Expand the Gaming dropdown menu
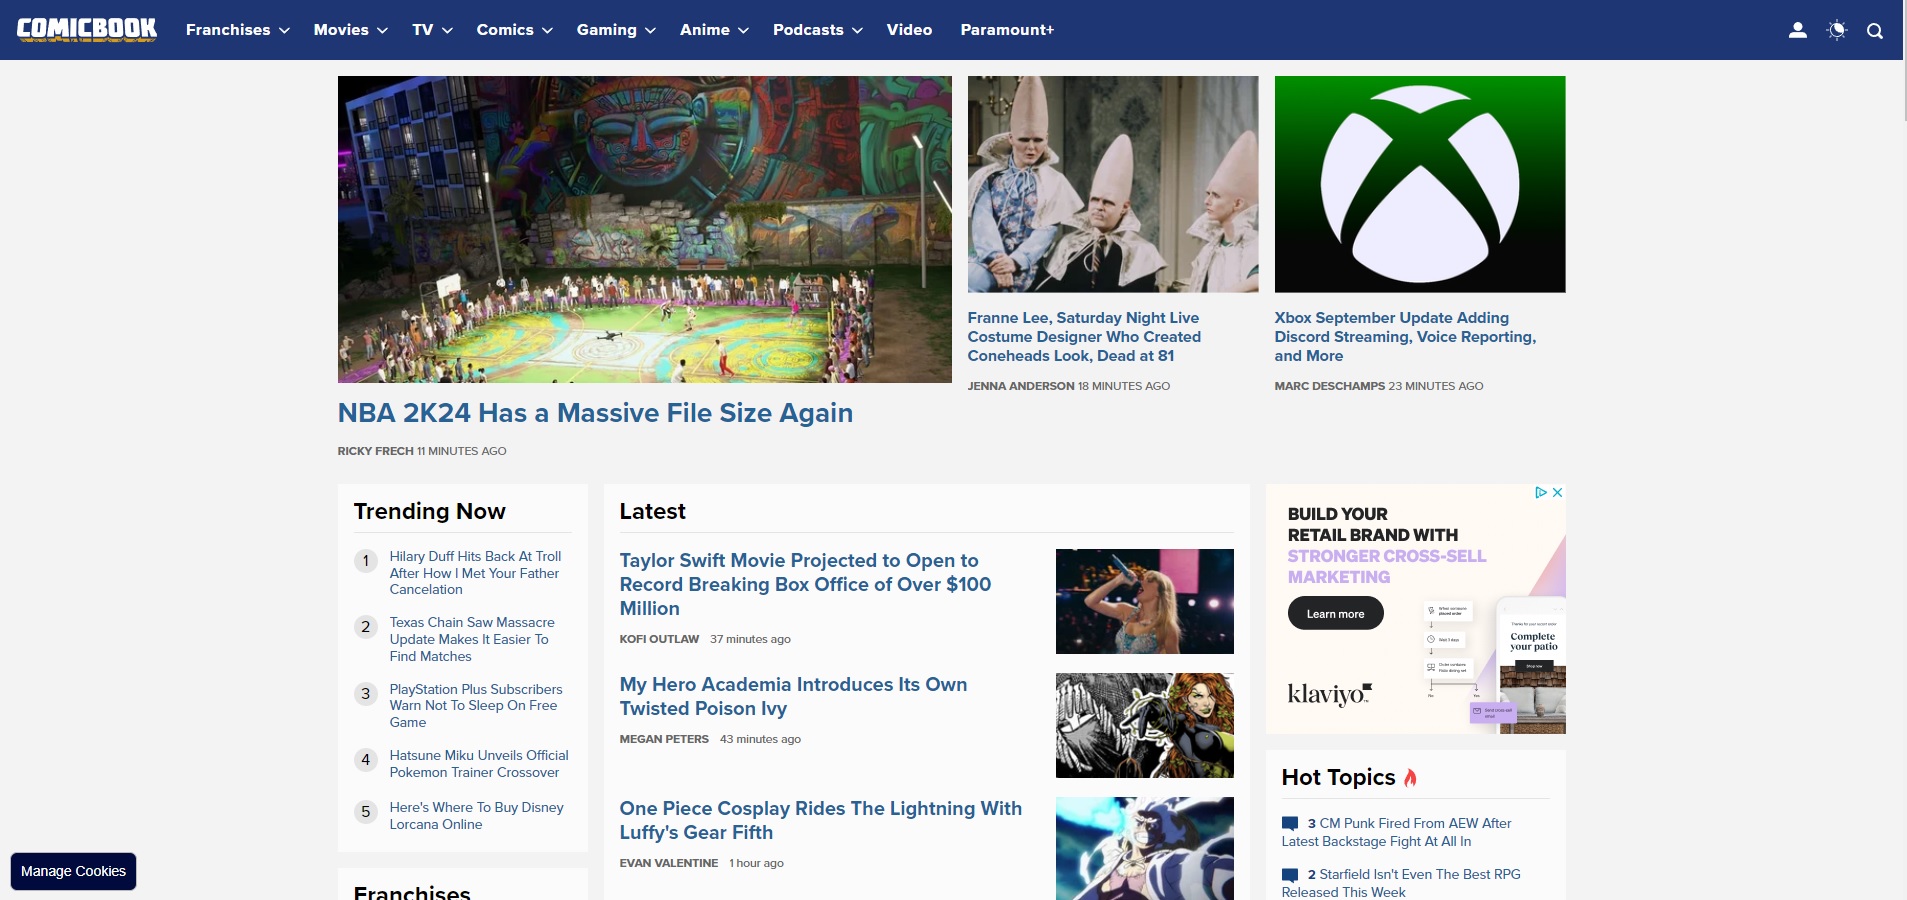1907x900 pixels. coord(616,30)
